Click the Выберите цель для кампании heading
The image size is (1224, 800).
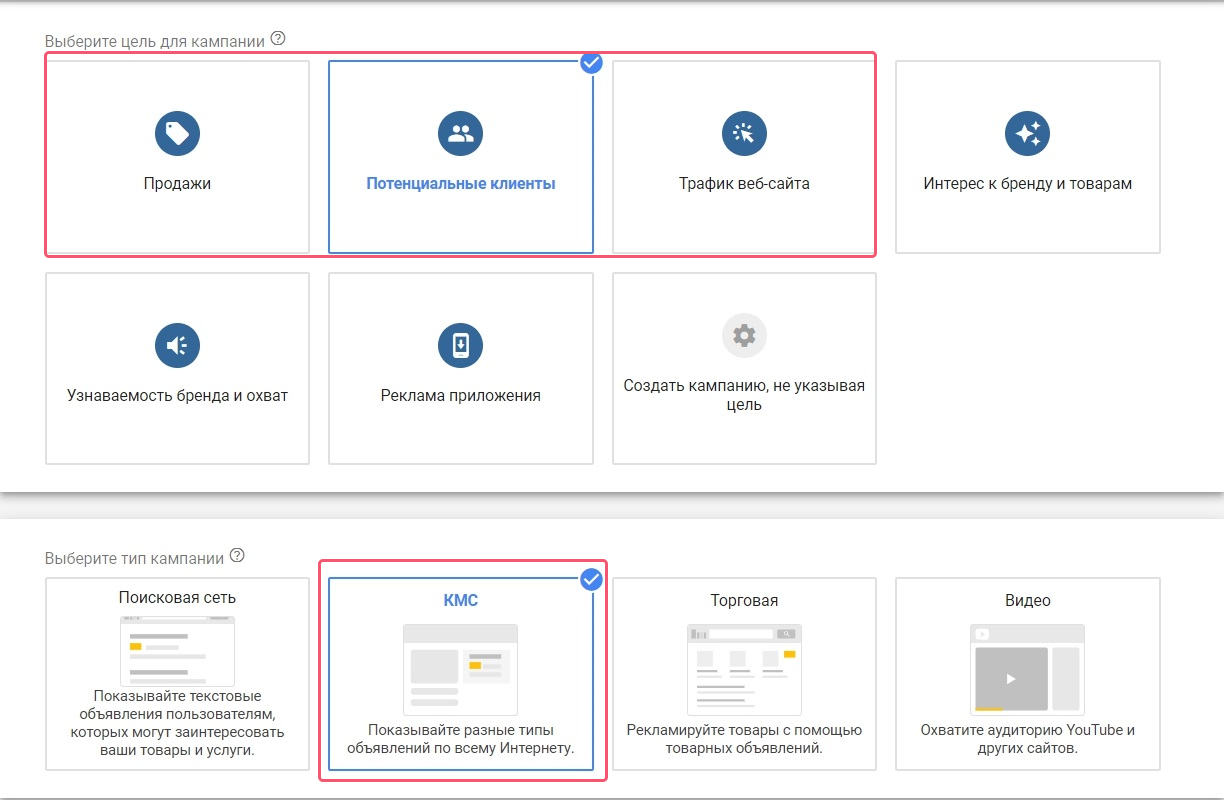(x=155, y=41)
